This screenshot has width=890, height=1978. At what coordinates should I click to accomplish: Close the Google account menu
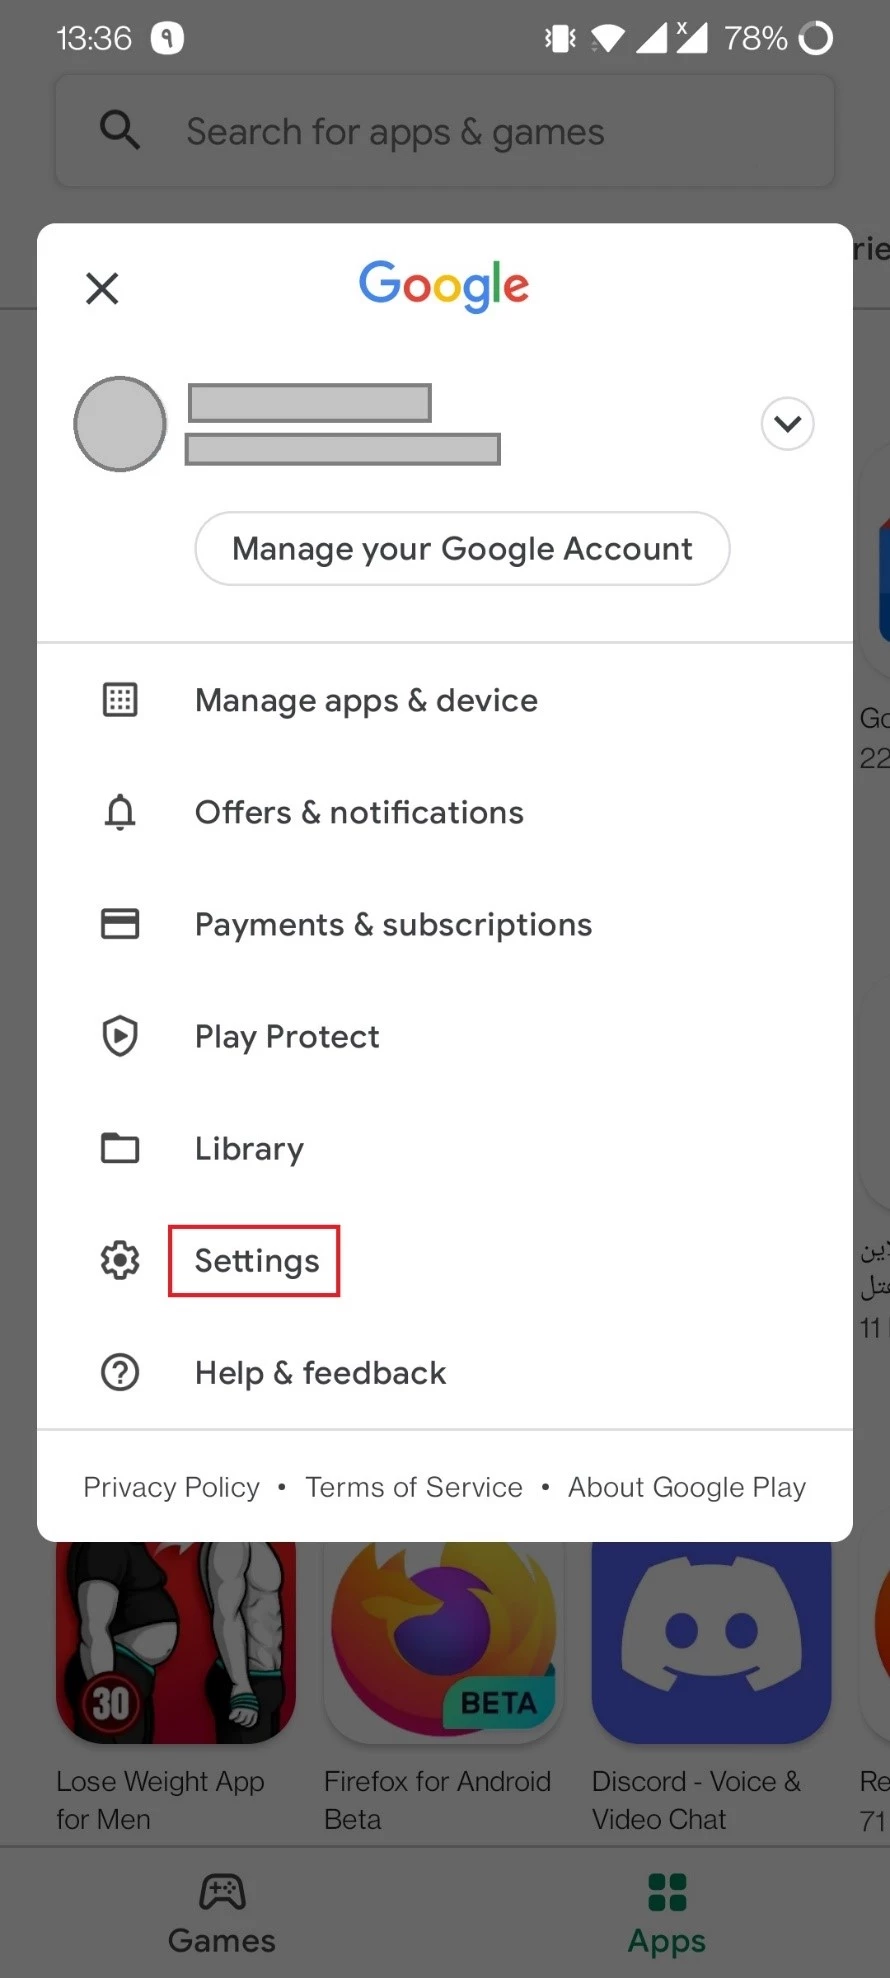click(102, 288)
